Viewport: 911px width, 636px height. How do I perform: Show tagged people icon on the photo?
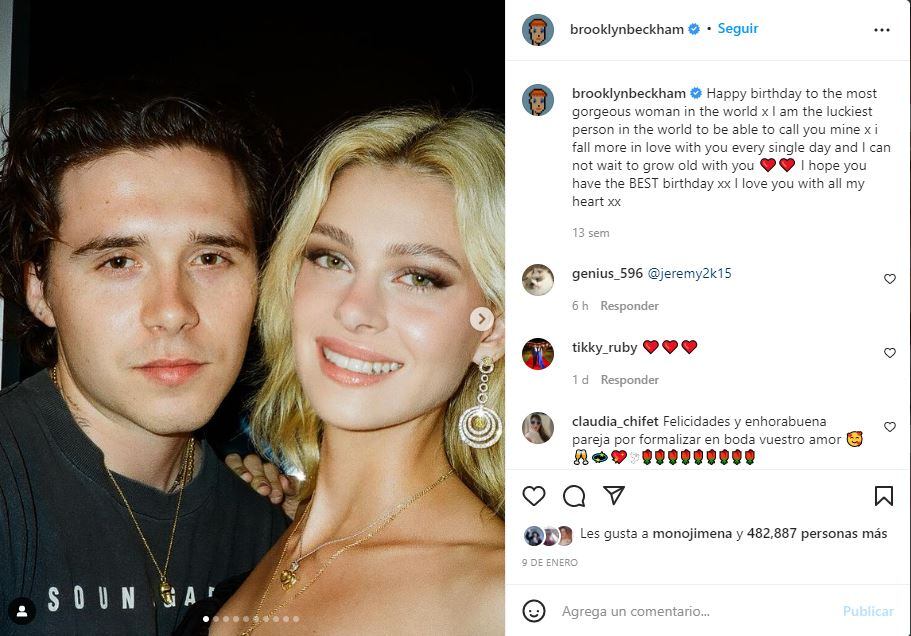(x=22, y=611)
